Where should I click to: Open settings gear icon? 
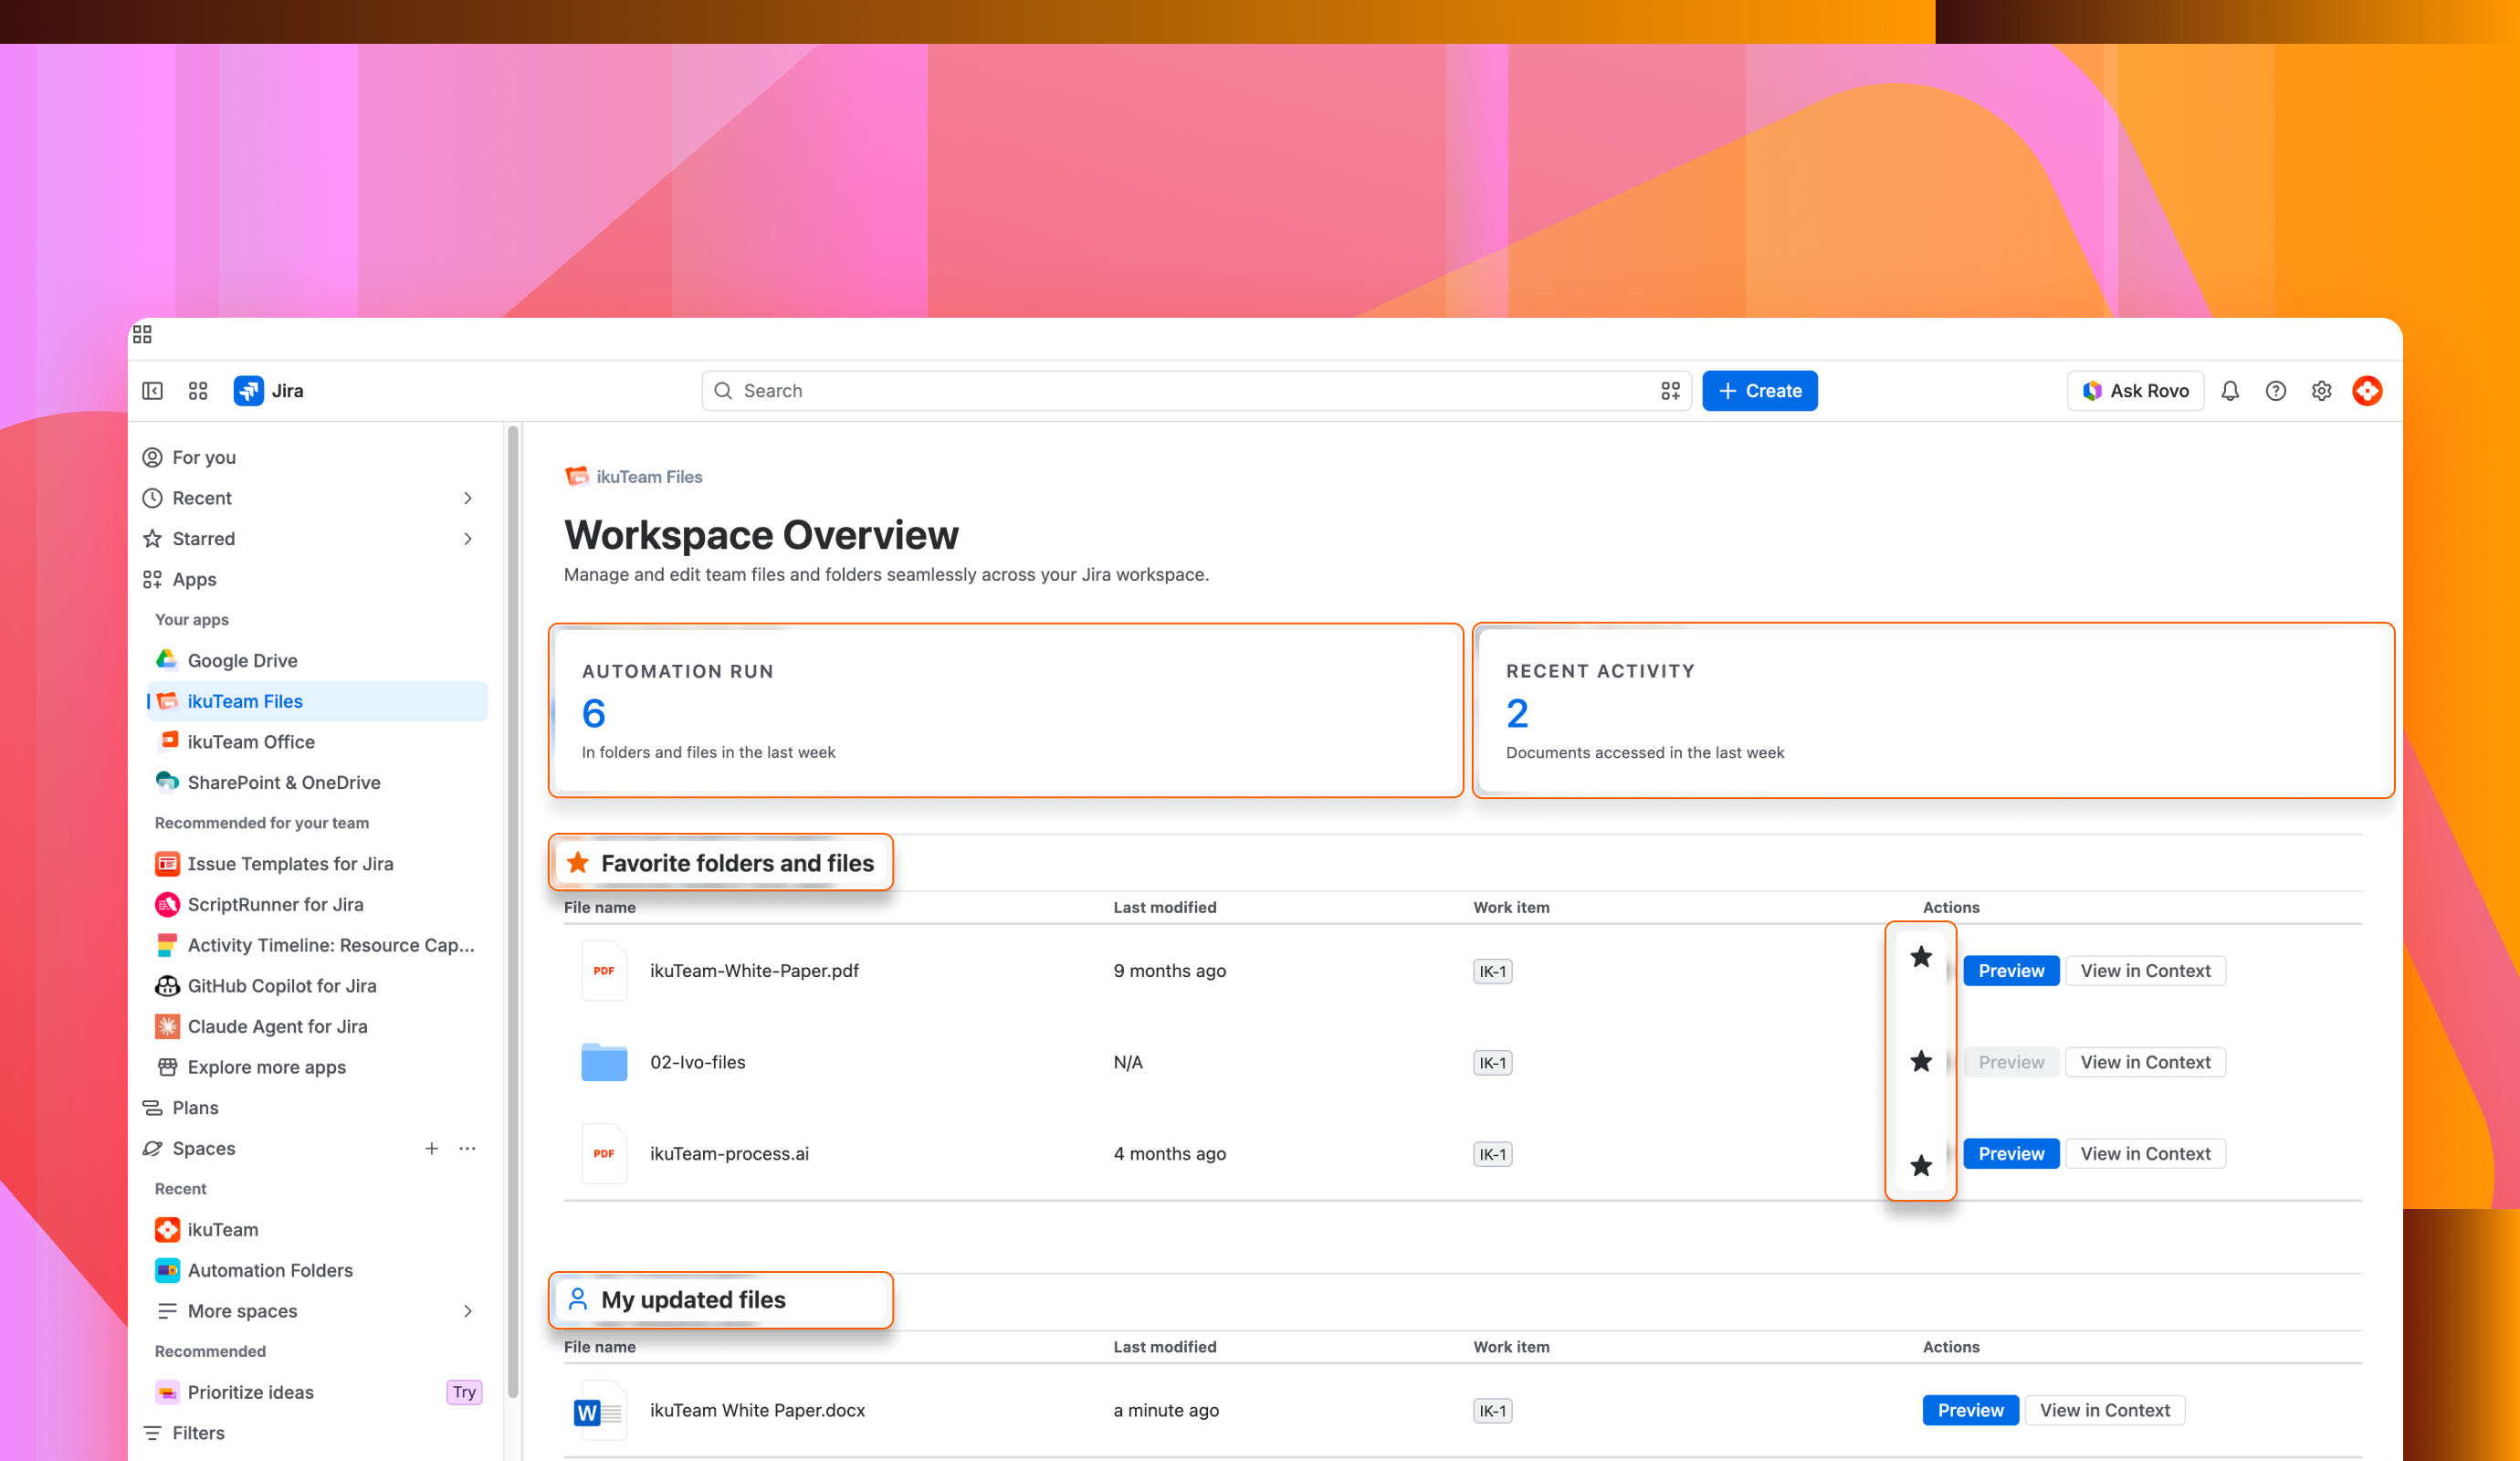(2322, 391)
